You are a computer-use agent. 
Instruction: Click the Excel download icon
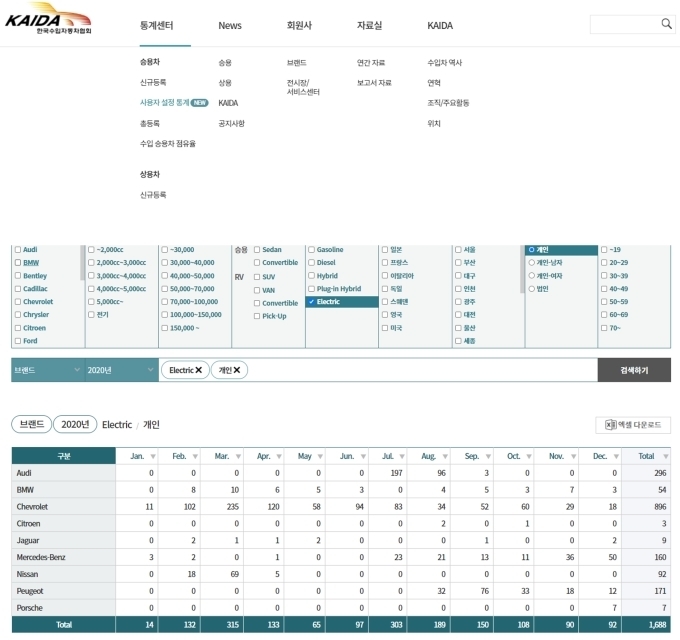[611, 424]
